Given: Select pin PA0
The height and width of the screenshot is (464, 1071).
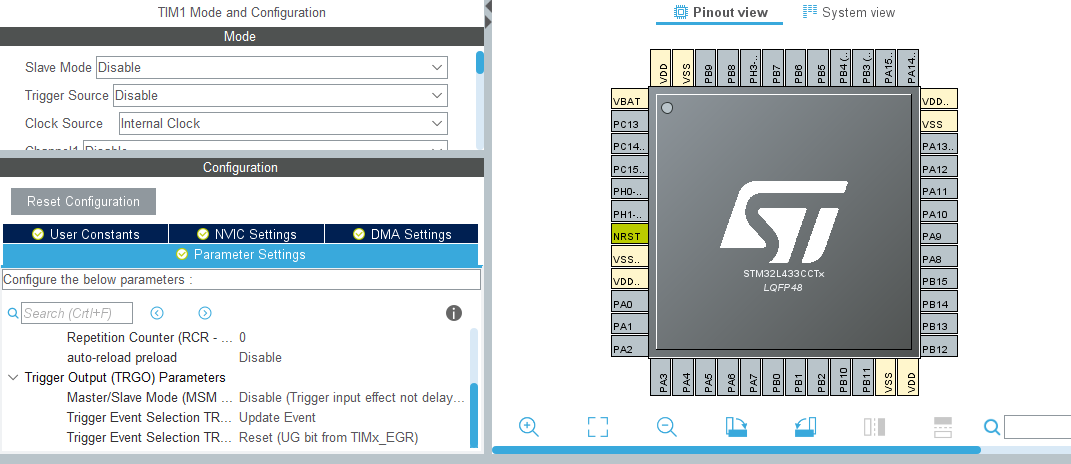Looking at the screenshot, I should tap(629, 303).
